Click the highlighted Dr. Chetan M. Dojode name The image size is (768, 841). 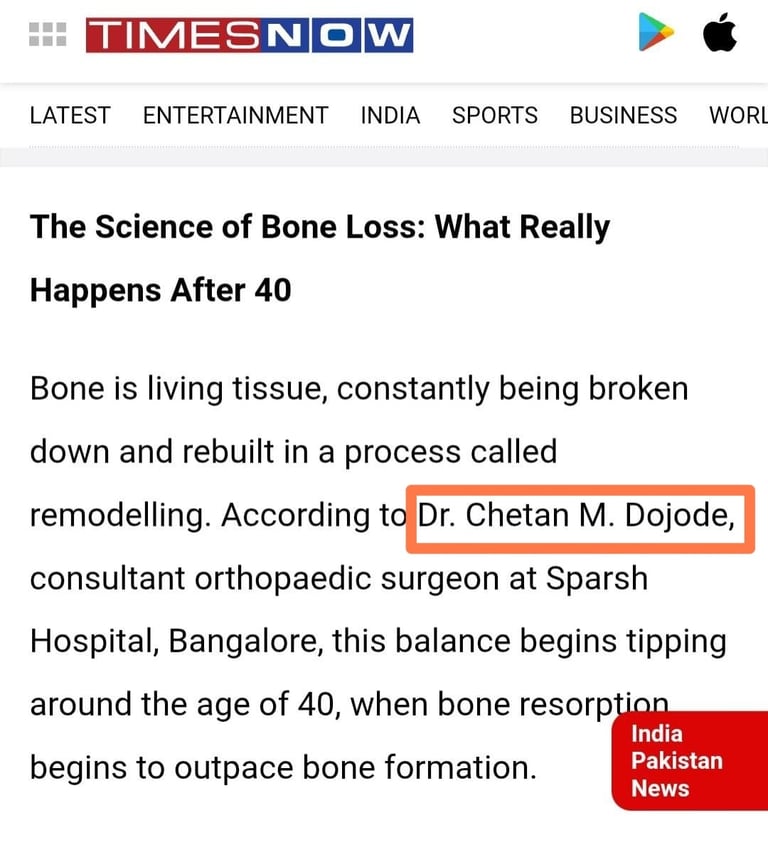pos(577,516)
